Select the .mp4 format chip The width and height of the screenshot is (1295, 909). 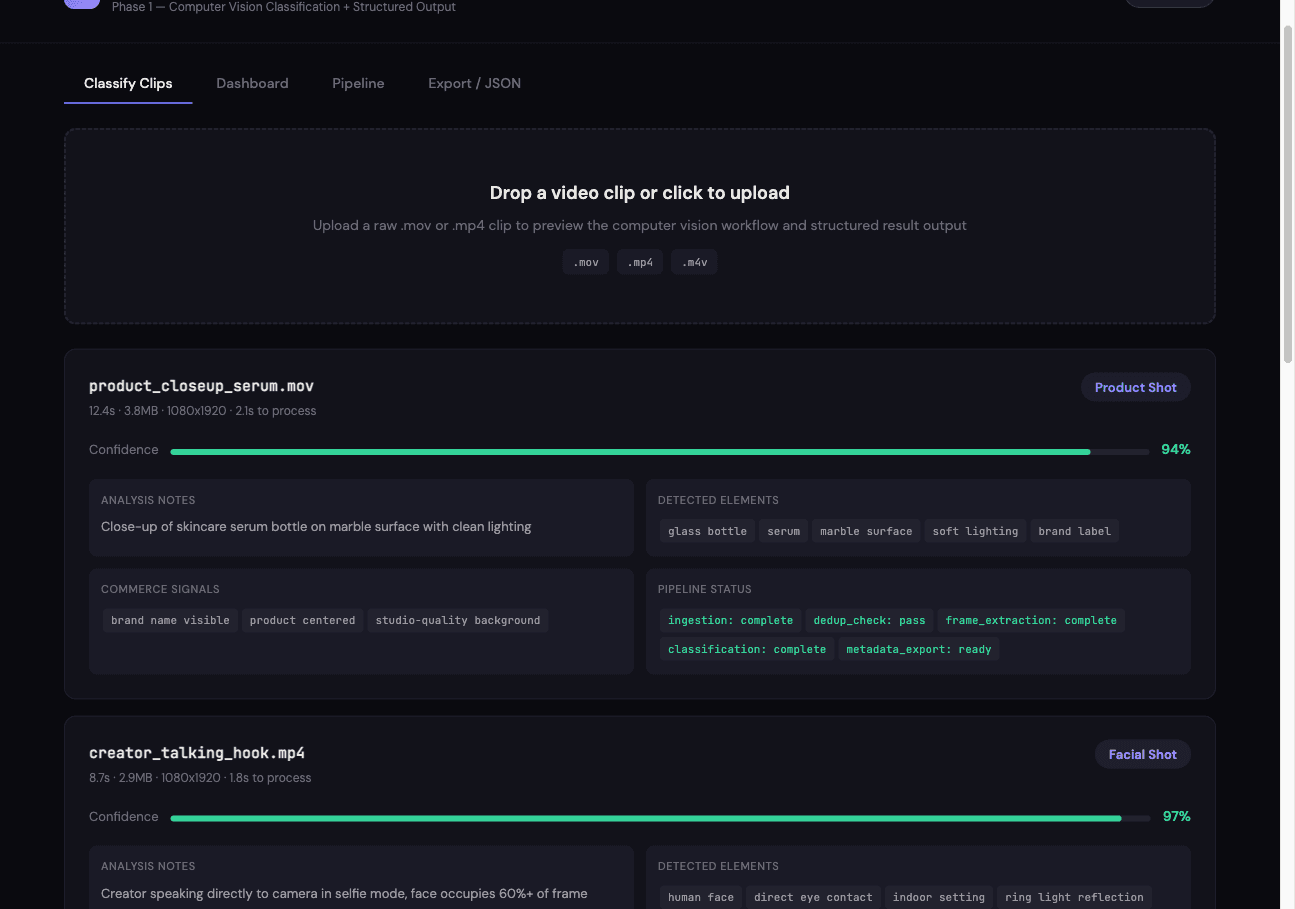click(x=639, y=261)
